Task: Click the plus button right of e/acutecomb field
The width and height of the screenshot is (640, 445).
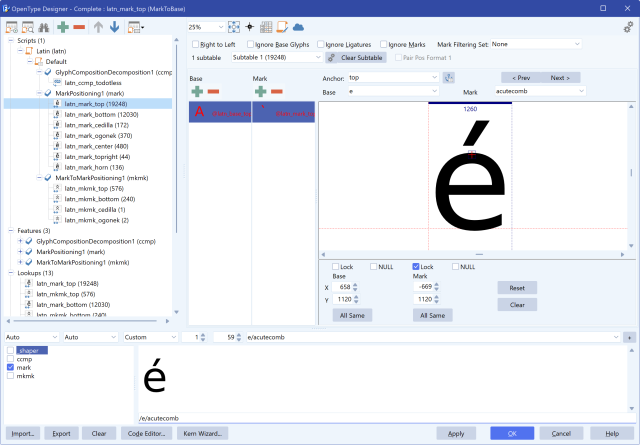Action: [x=629, y=337]
